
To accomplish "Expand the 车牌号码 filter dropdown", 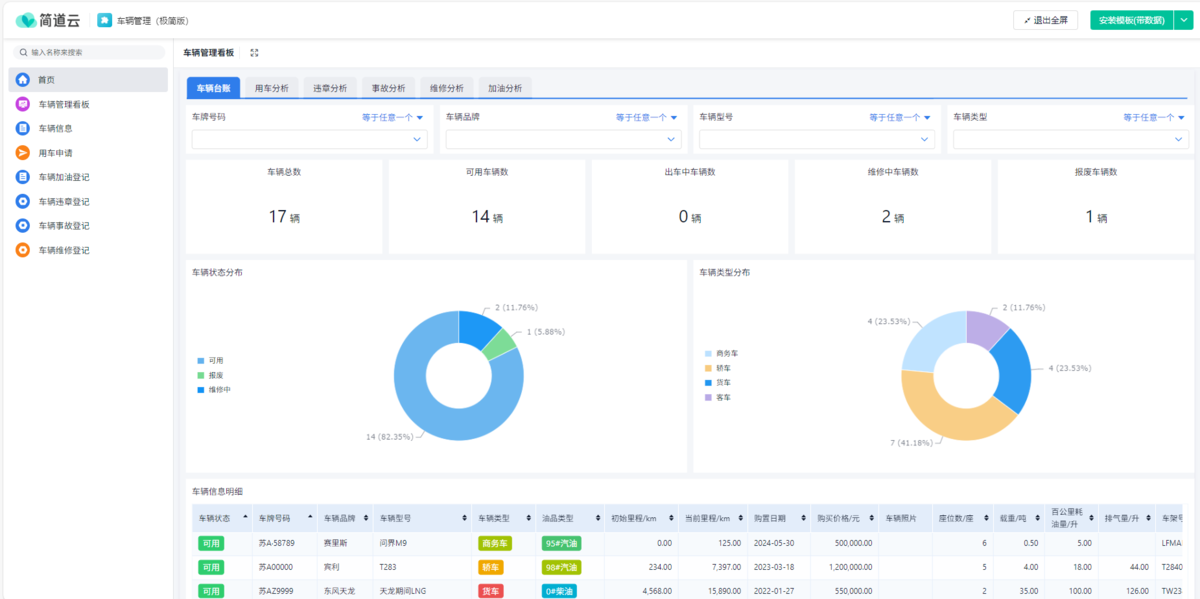I will tap(309, 140).
